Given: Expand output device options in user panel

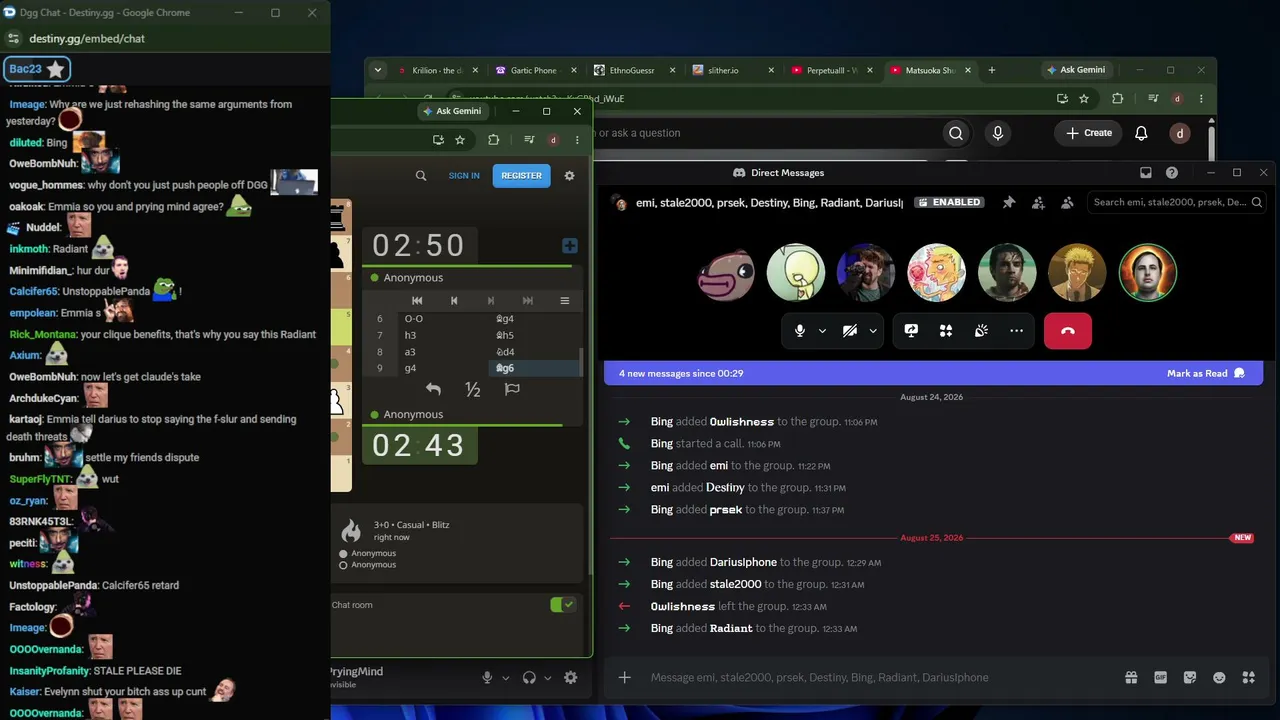Looking at the screenshot, I should tap(547, 677).
